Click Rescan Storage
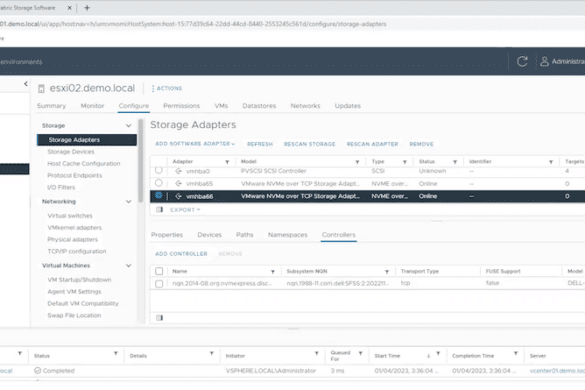The width and height of the screenshot is (585, 390). click(310, 144)
